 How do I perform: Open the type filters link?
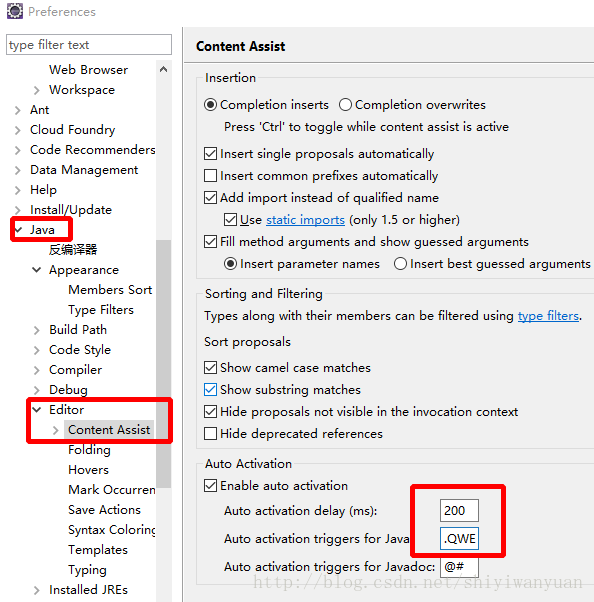click(x=548, y=316)
